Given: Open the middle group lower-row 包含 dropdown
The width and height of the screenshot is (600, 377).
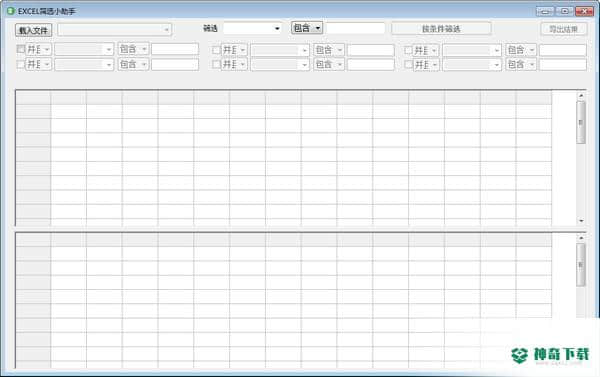Looking at the screenshot, I should (x=329, y=64).
